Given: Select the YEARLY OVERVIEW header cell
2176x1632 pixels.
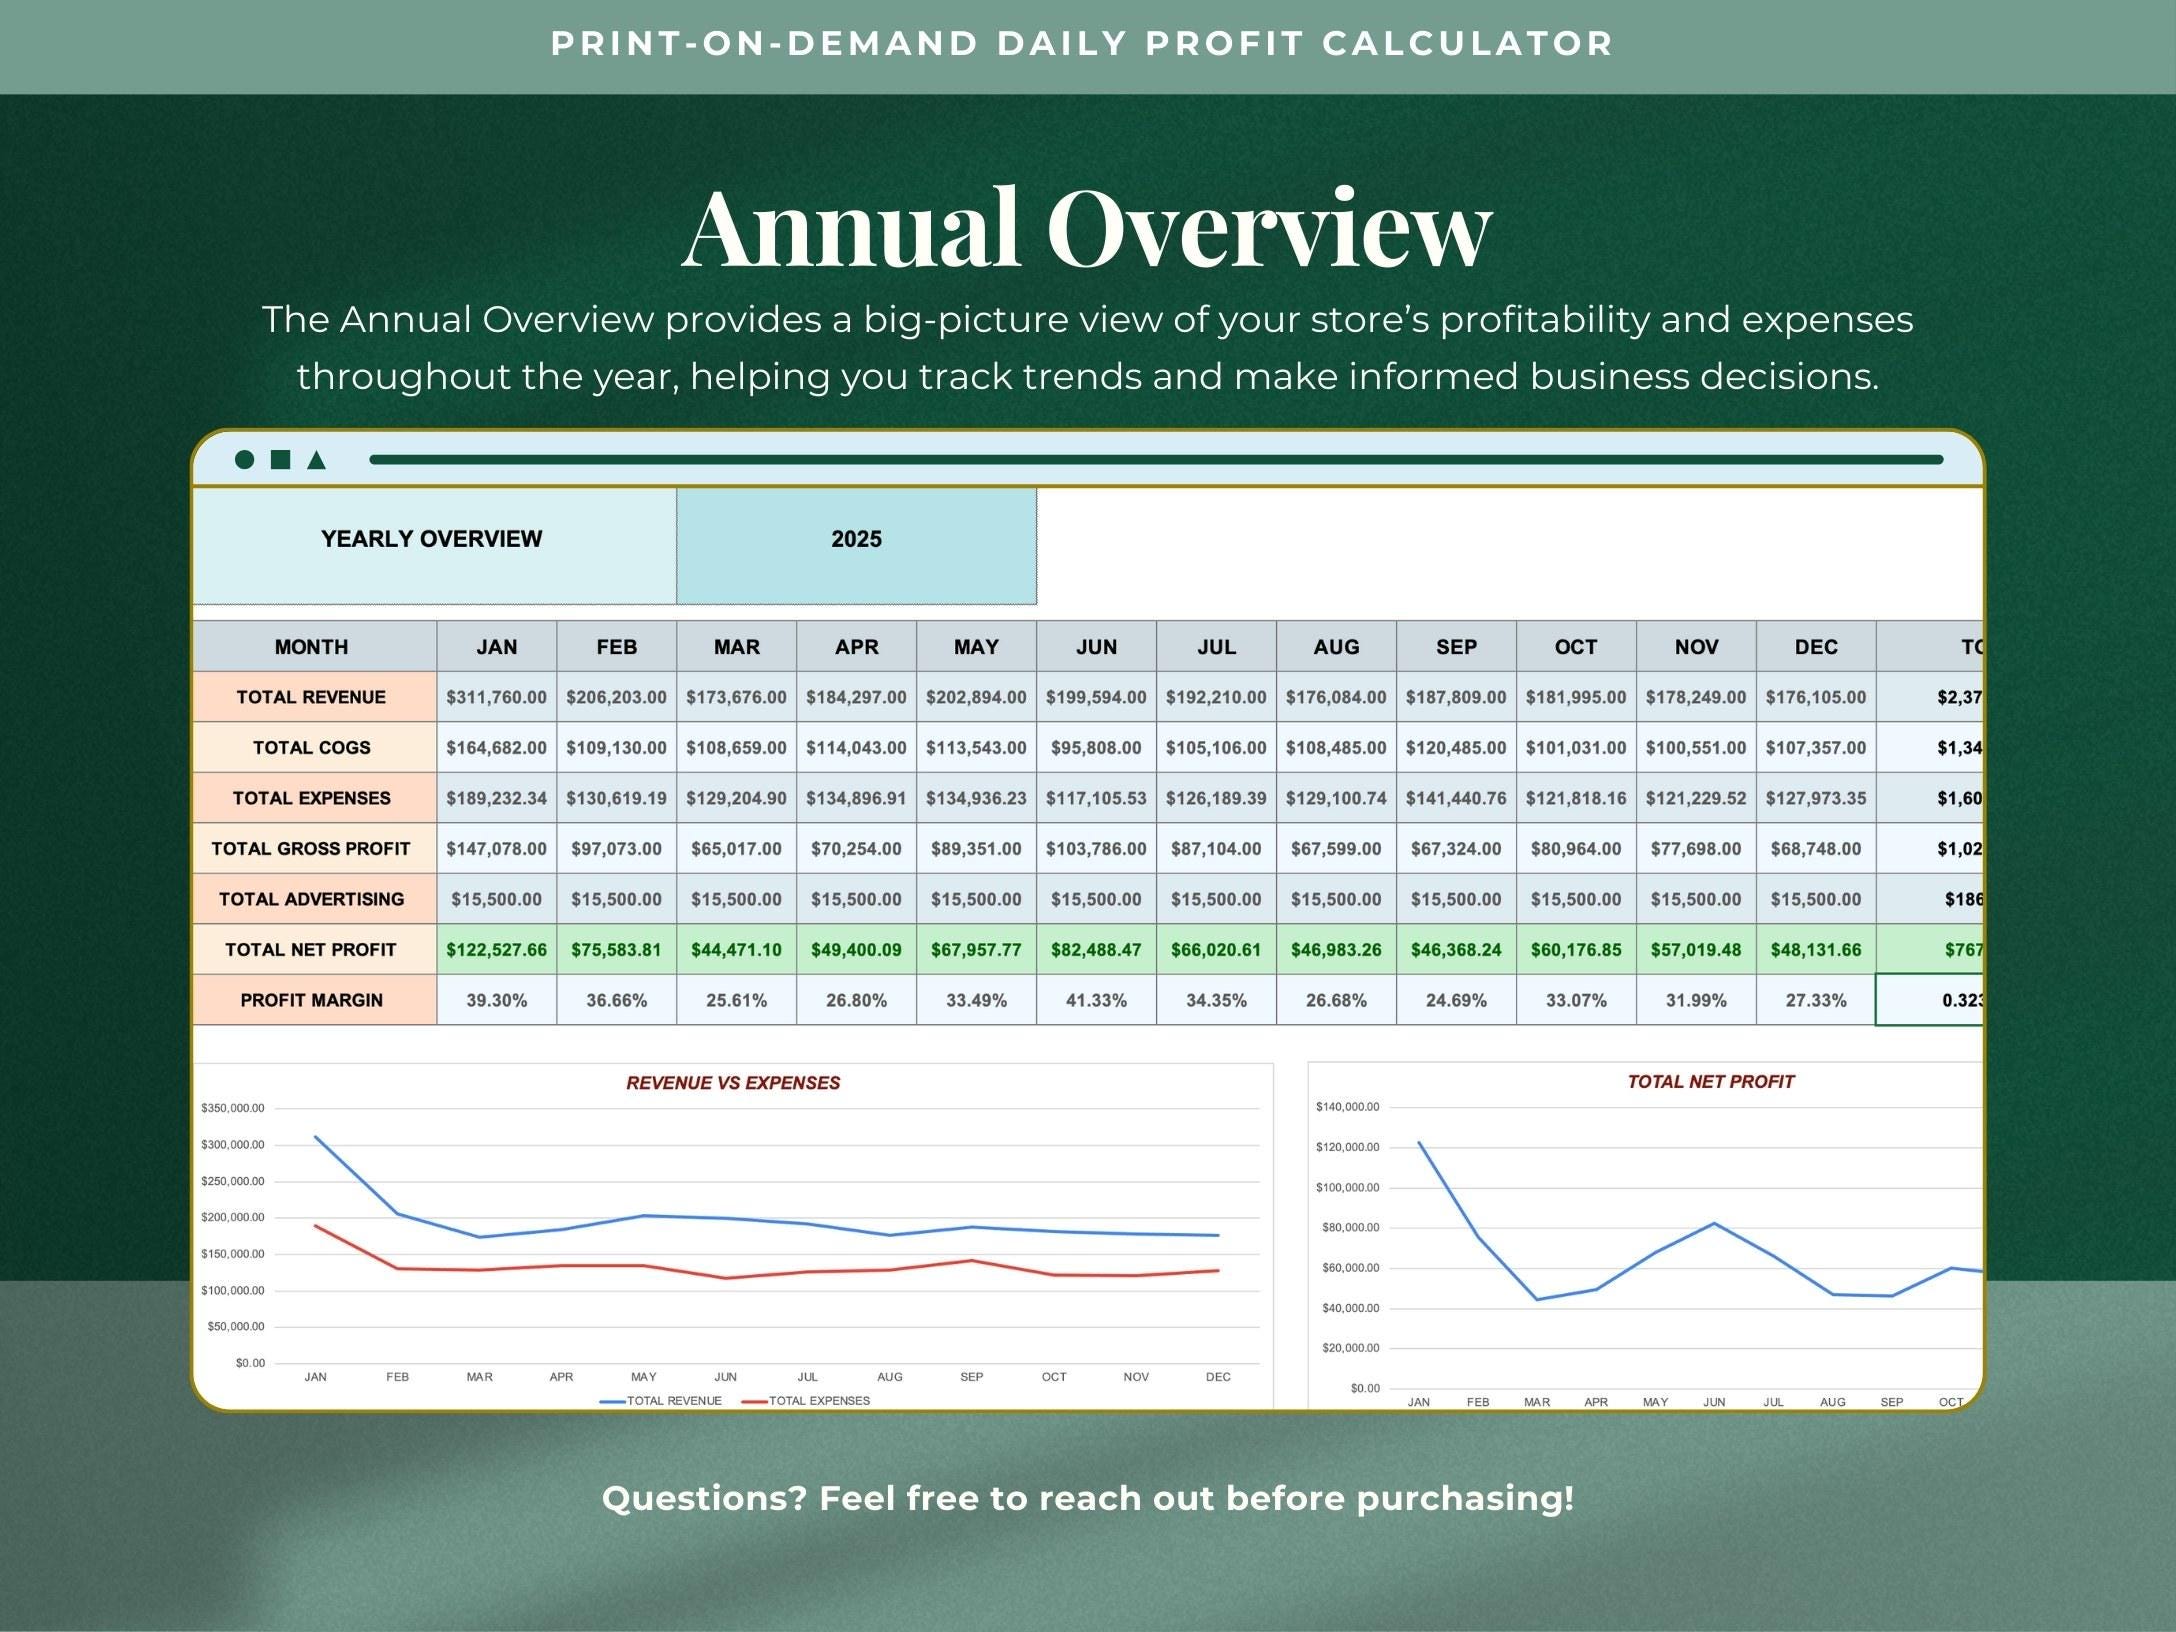Looking at the screenshot, I should 434,545.
